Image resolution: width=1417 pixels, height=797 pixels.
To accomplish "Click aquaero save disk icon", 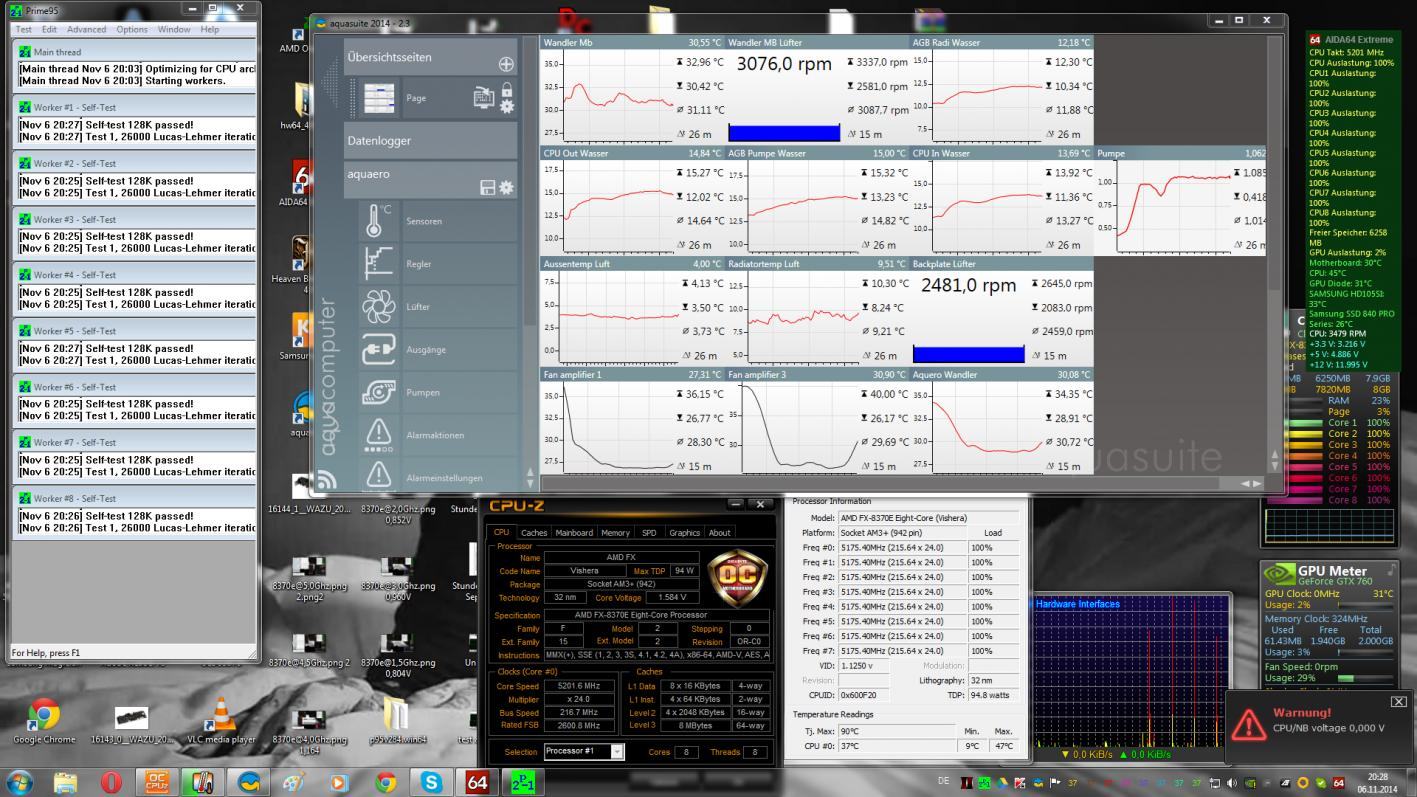I will coord(488,188).
